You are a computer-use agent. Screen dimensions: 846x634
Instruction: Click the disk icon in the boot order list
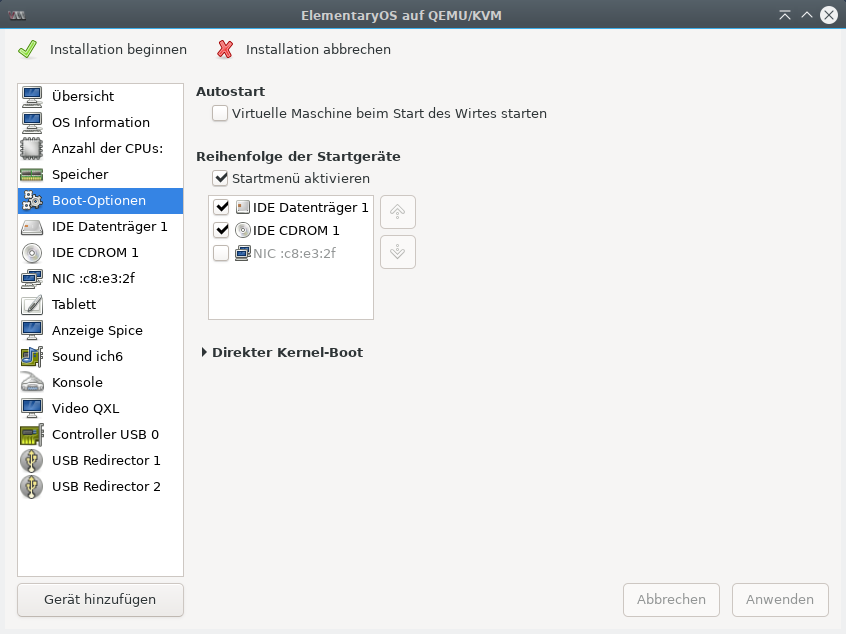click(x=243, y=207)
